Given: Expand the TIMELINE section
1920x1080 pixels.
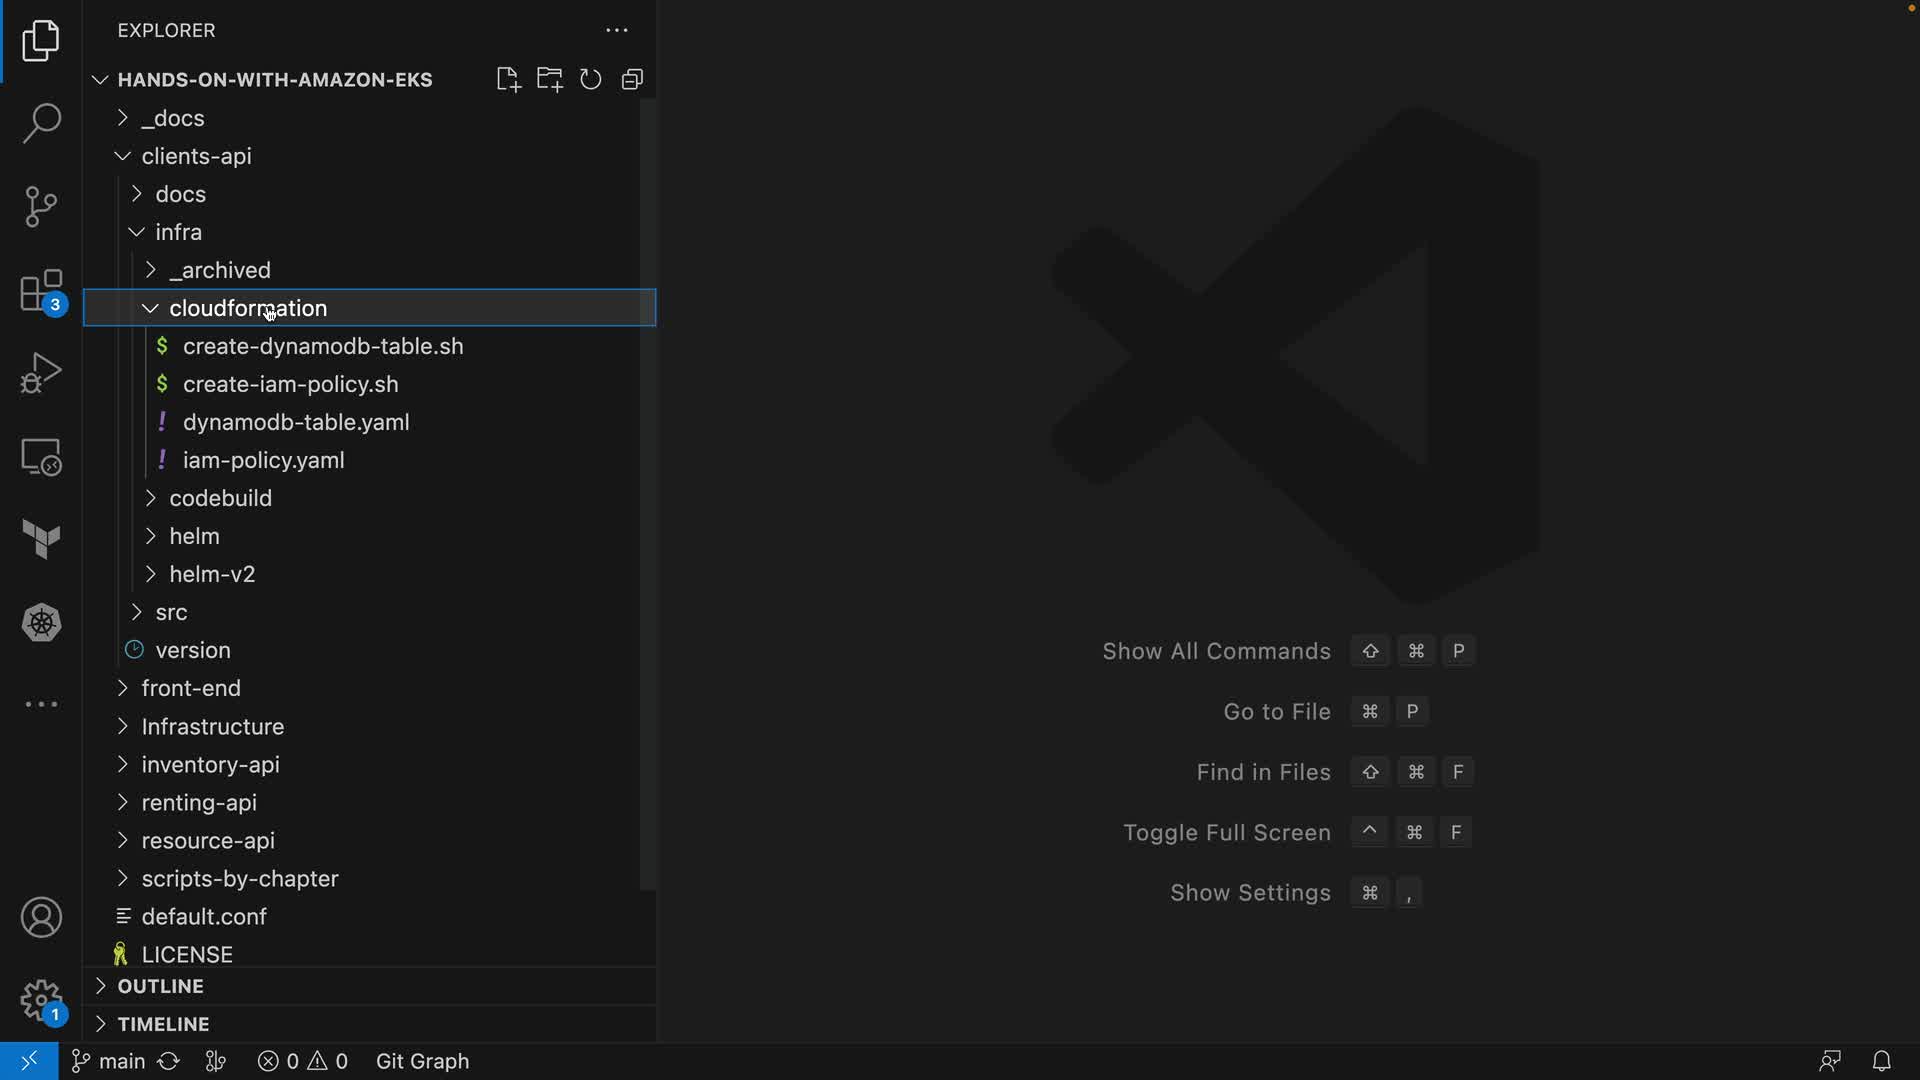Looking at the screenshot, I should pos(163,1024).
